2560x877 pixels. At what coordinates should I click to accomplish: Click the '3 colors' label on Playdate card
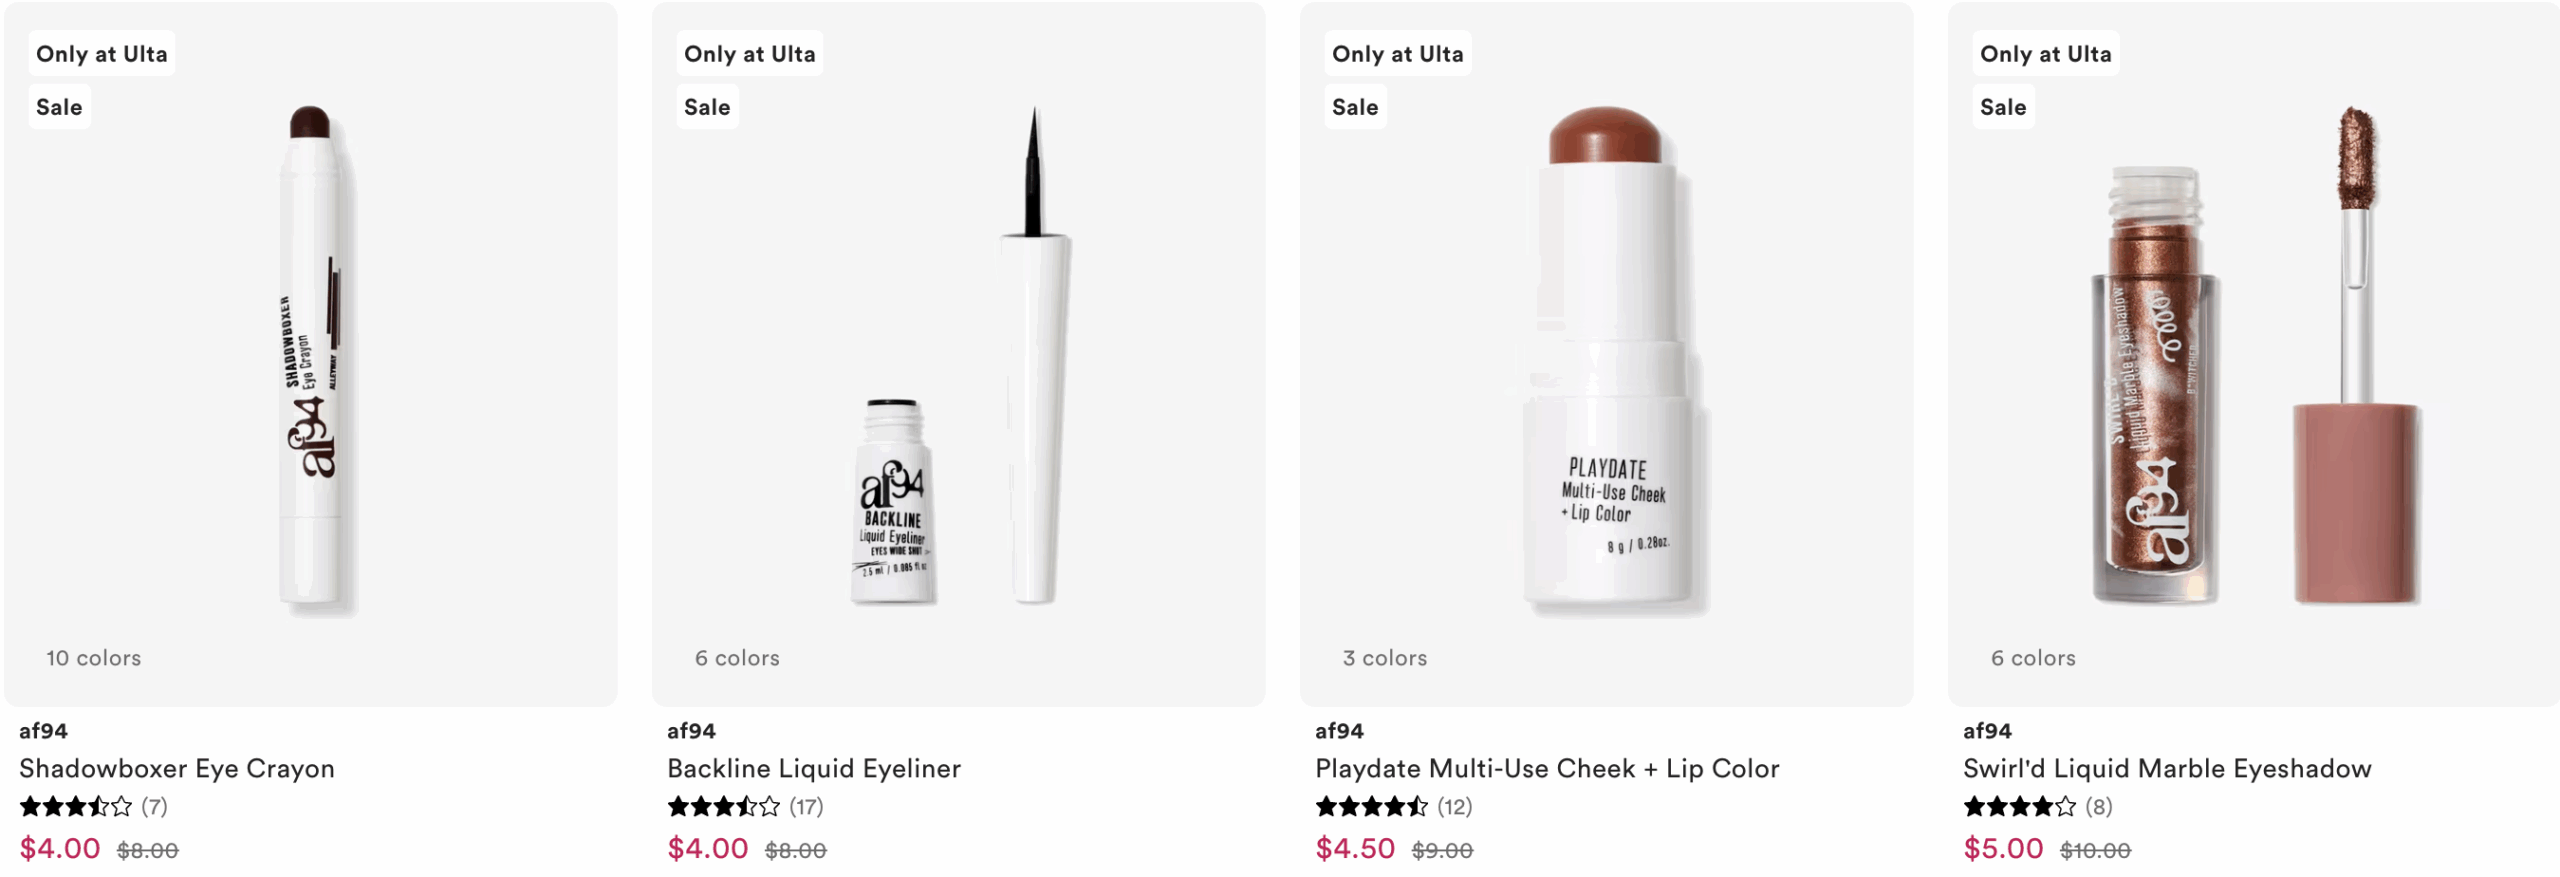pos(1384,658)
